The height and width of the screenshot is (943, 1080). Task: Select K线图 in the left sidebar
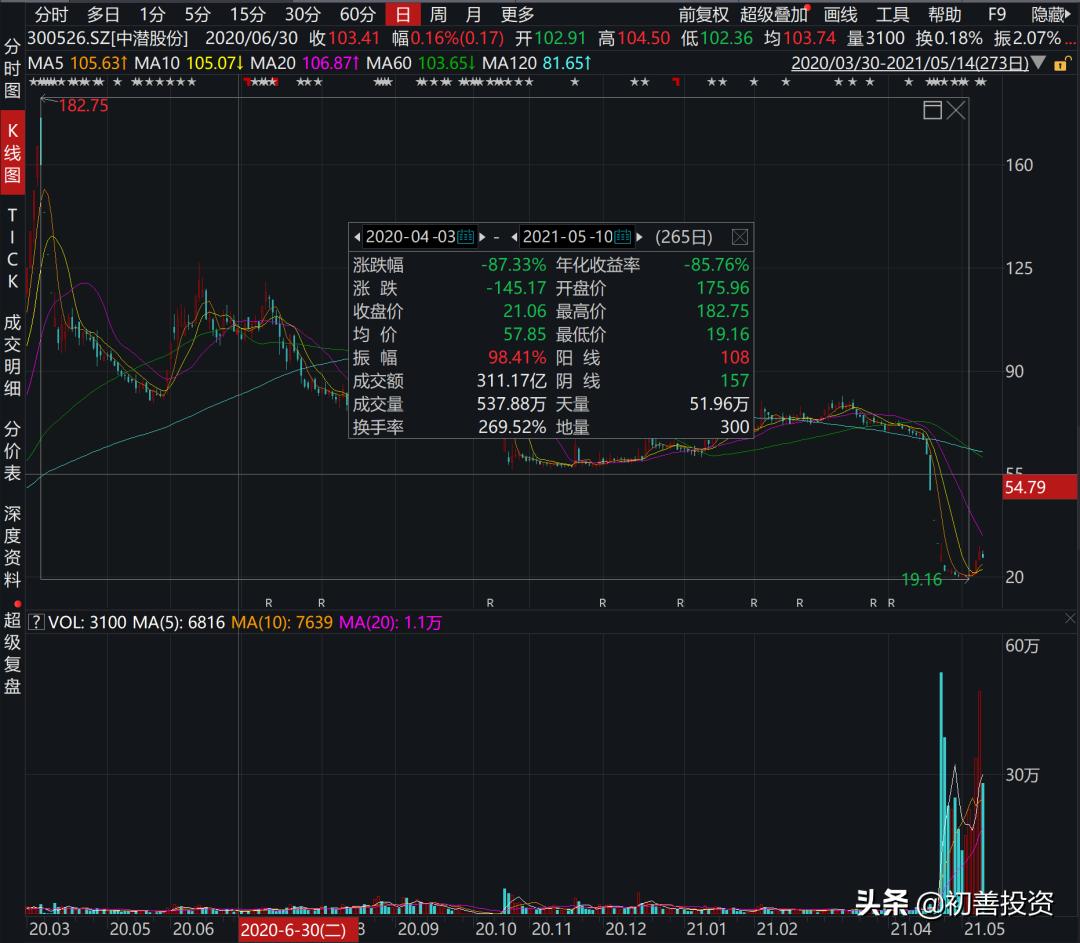12,153
